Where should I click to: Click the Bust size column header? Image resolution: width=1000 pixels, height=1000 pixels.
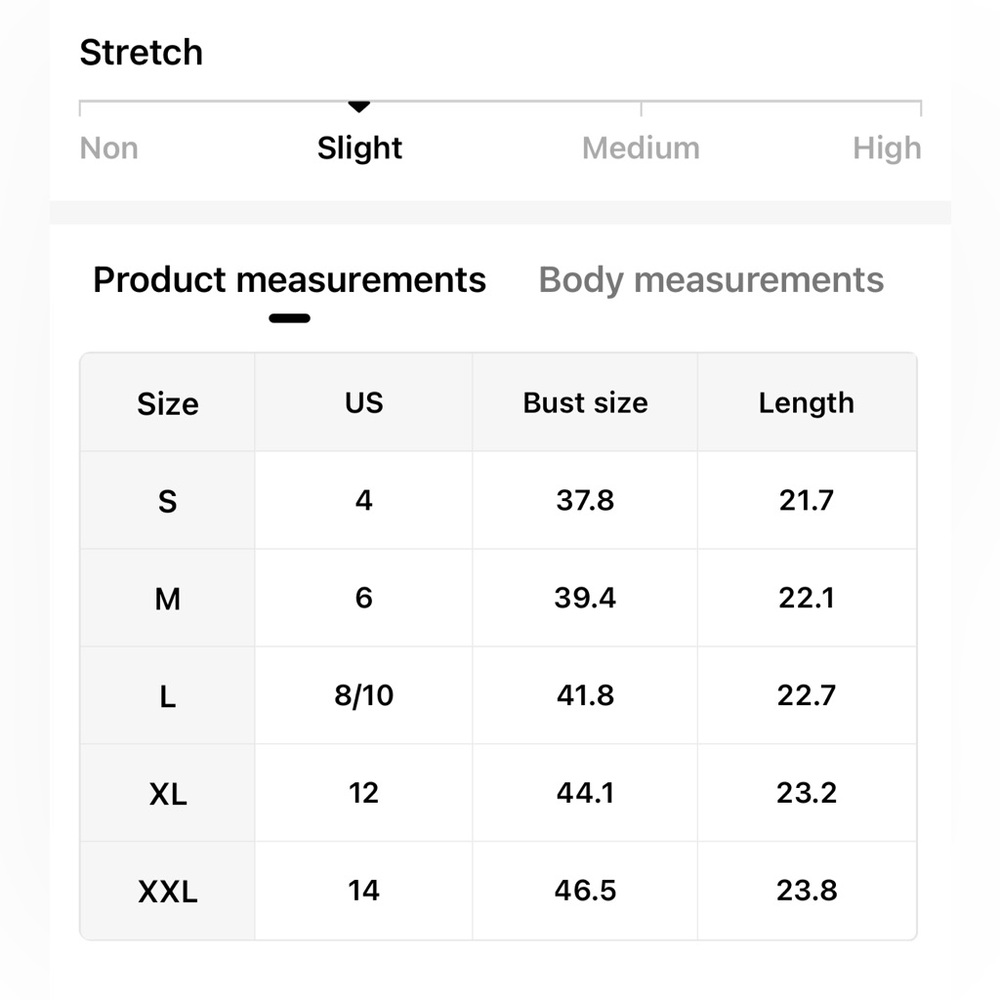click(x=585, y=402)
